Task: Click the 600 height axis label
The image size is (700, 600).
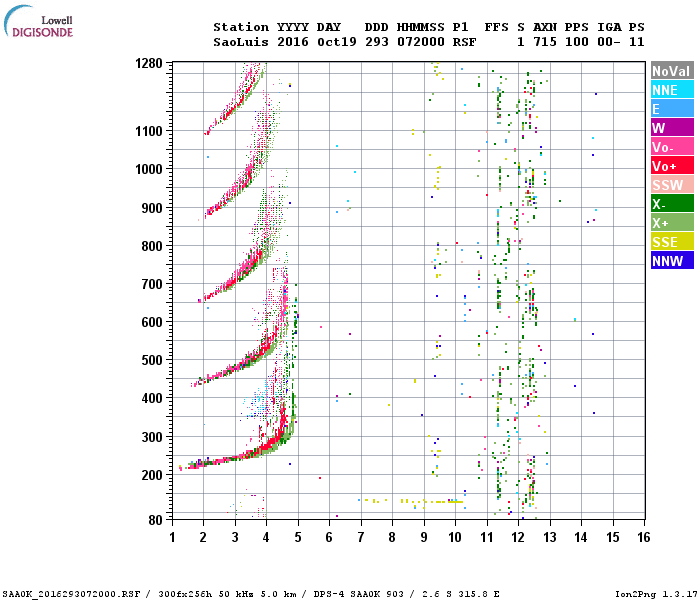Action: [152, 322]
